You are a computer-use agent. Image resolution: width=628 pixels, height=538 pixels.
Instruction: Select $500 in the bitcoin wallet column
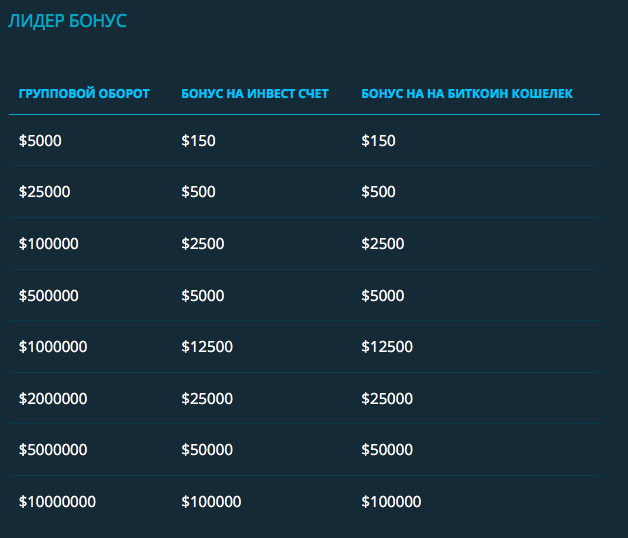click(378, 192)
